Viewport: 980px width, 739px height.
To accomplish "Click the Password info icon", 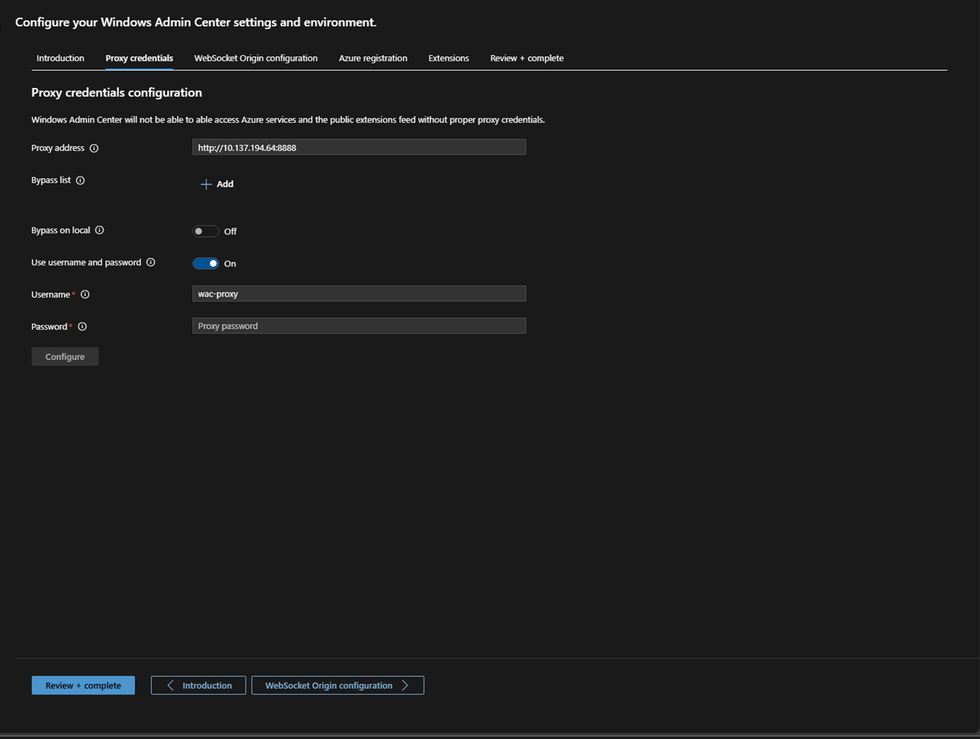I will click(x=82, y=326).
